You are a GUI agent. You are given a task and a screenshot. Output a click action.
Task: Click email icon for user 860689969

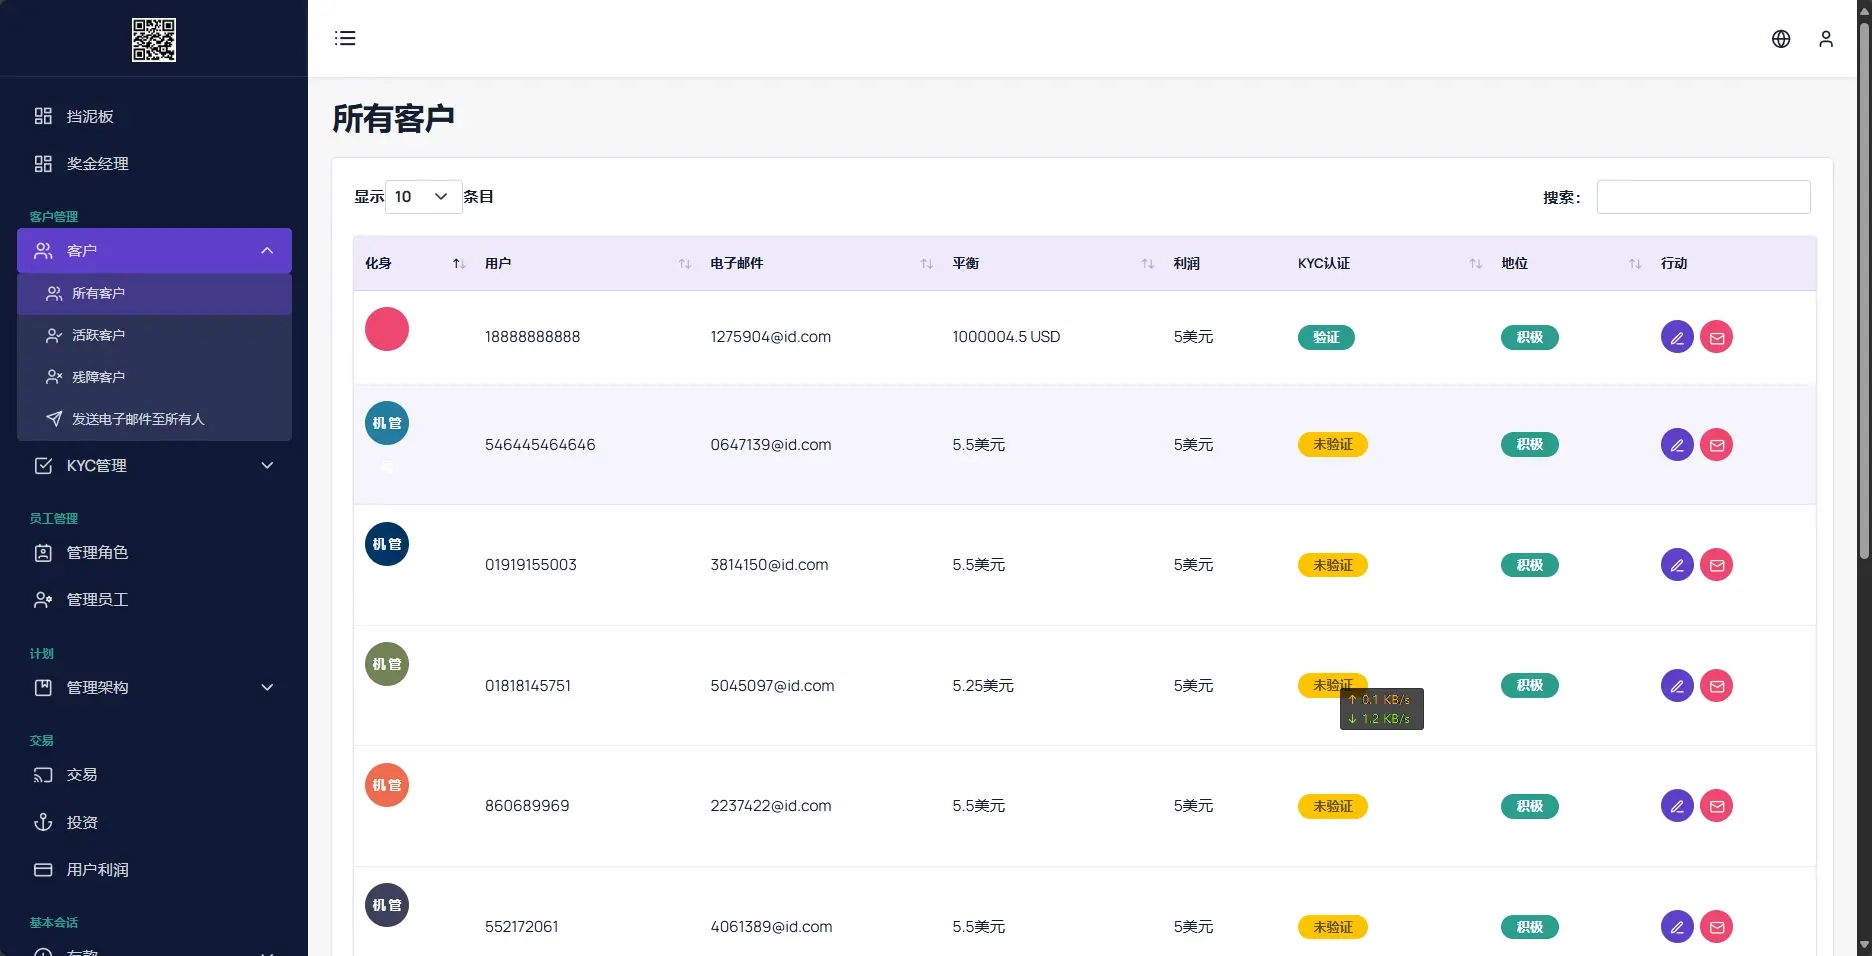tap(1716, 807)
